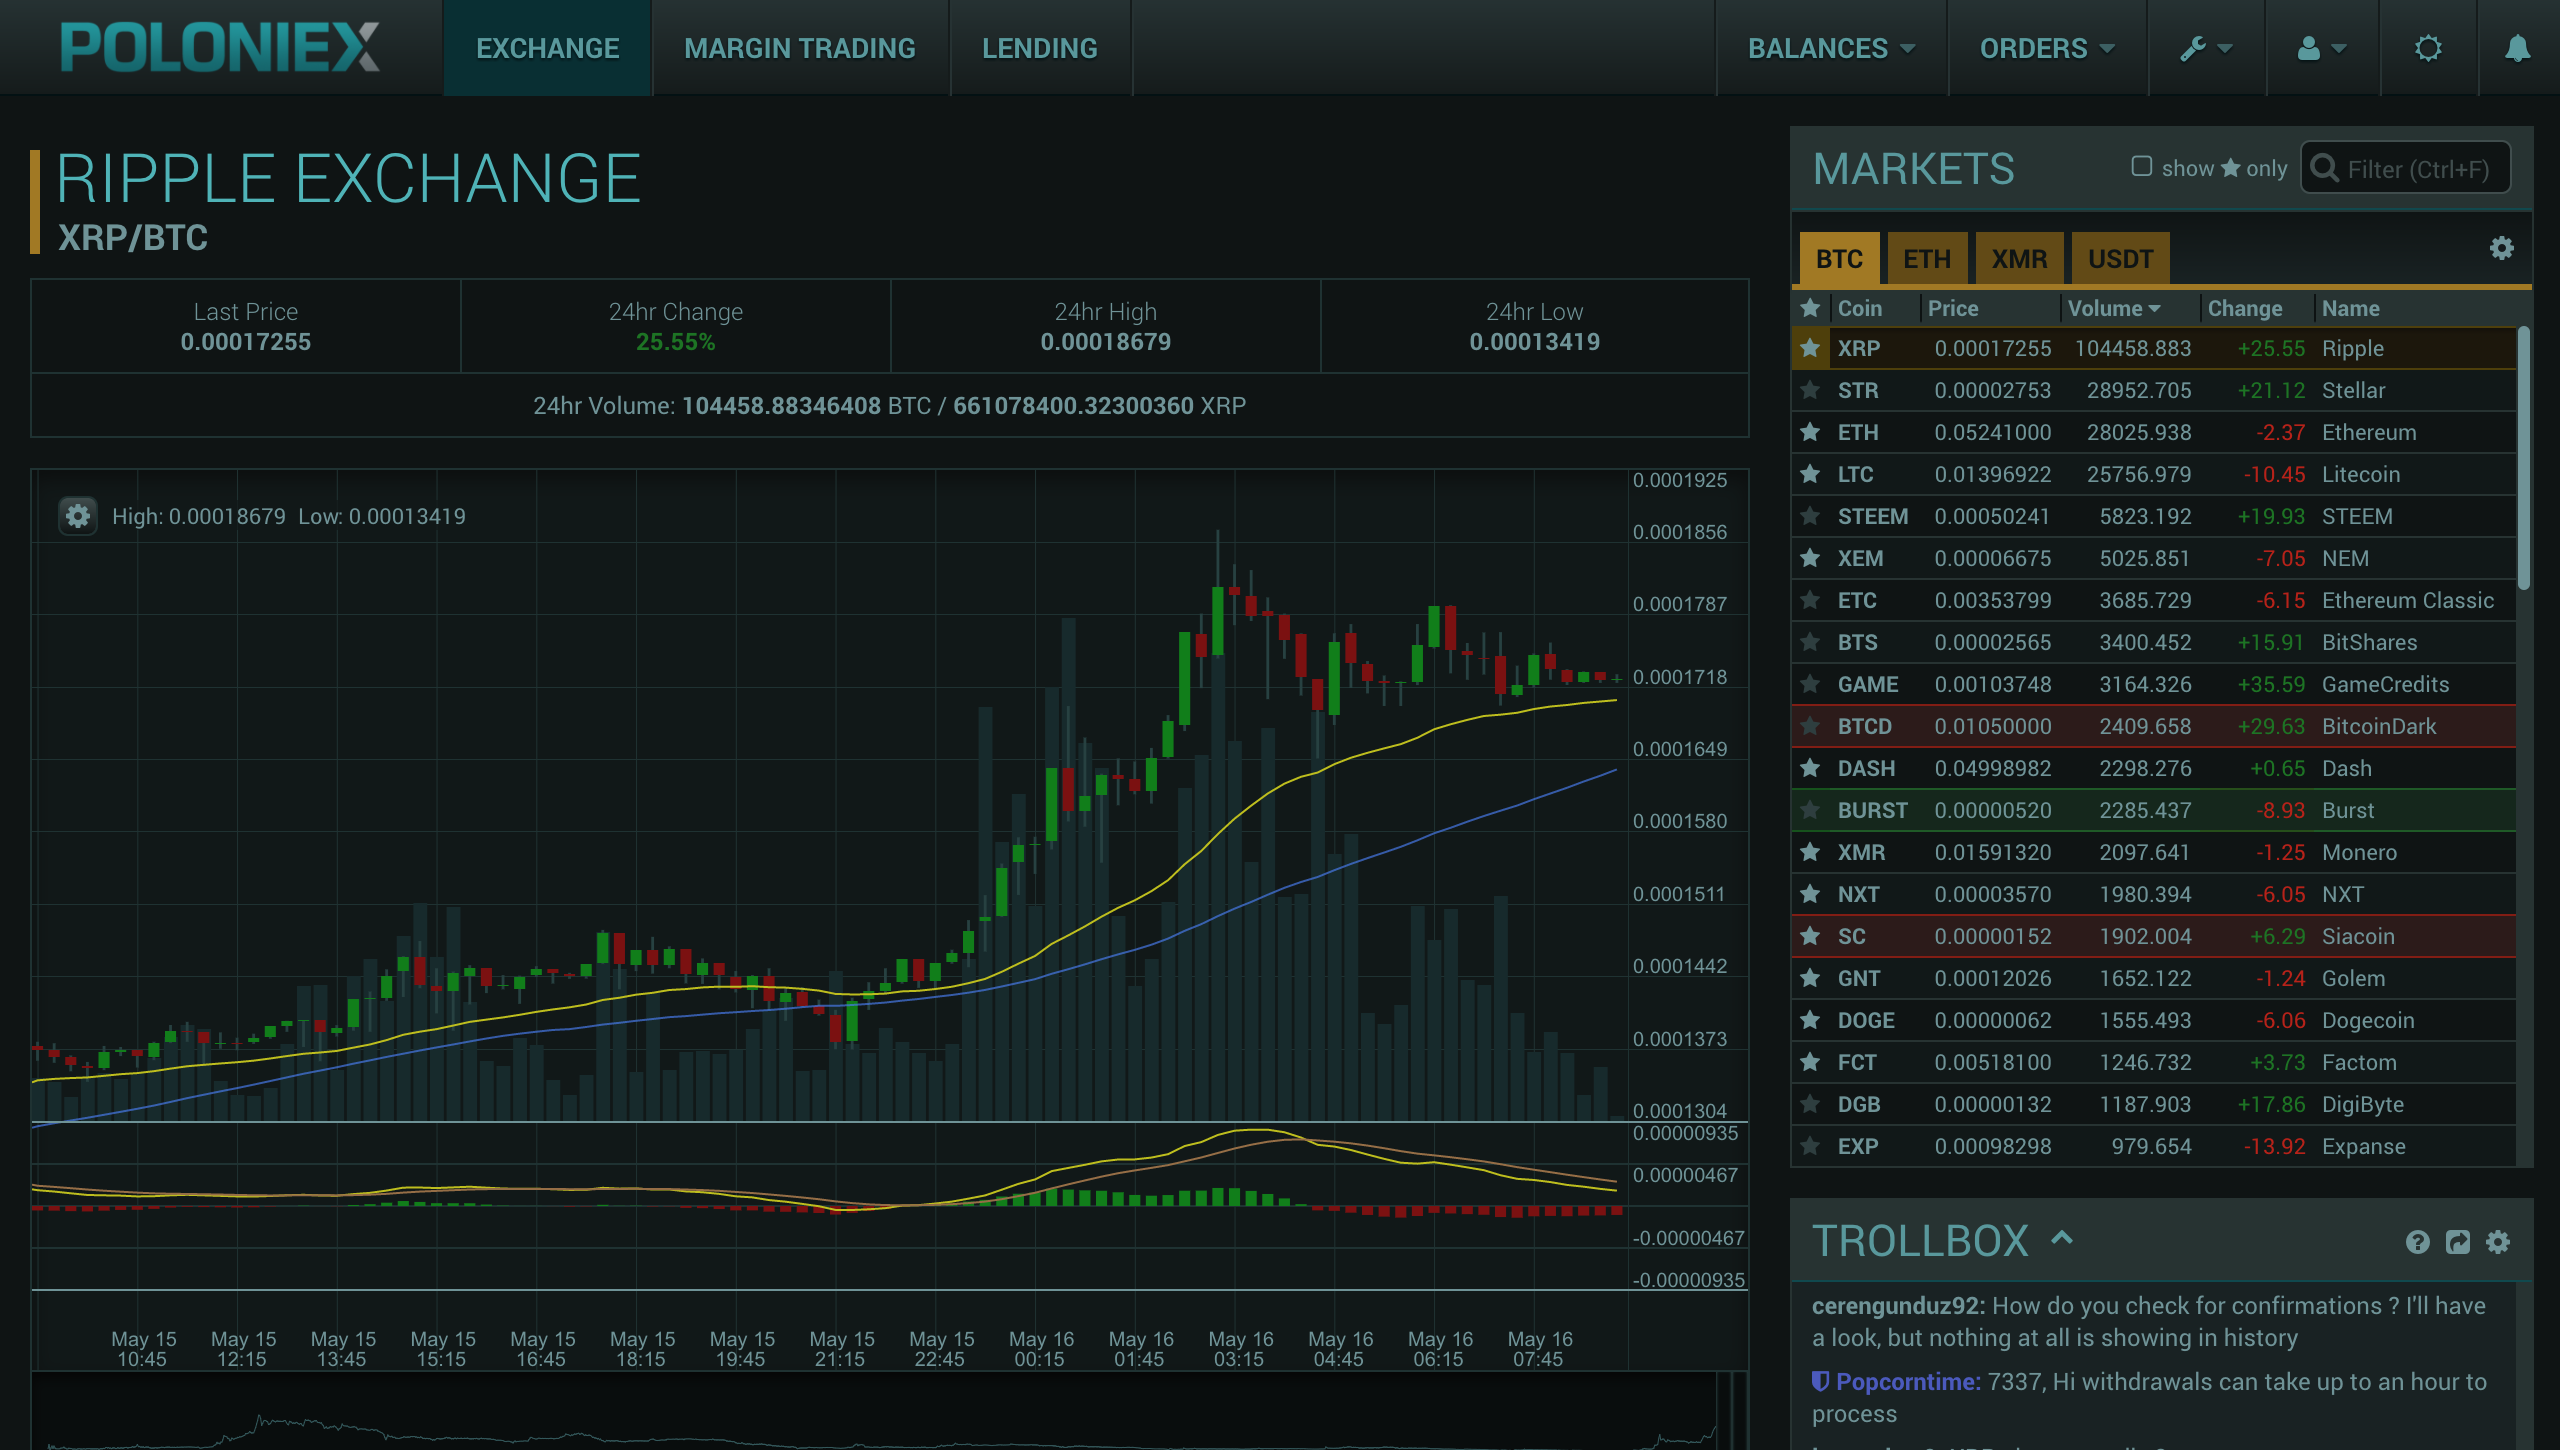
Task: Star the FCT market row
Action: pos(1810,1062)
